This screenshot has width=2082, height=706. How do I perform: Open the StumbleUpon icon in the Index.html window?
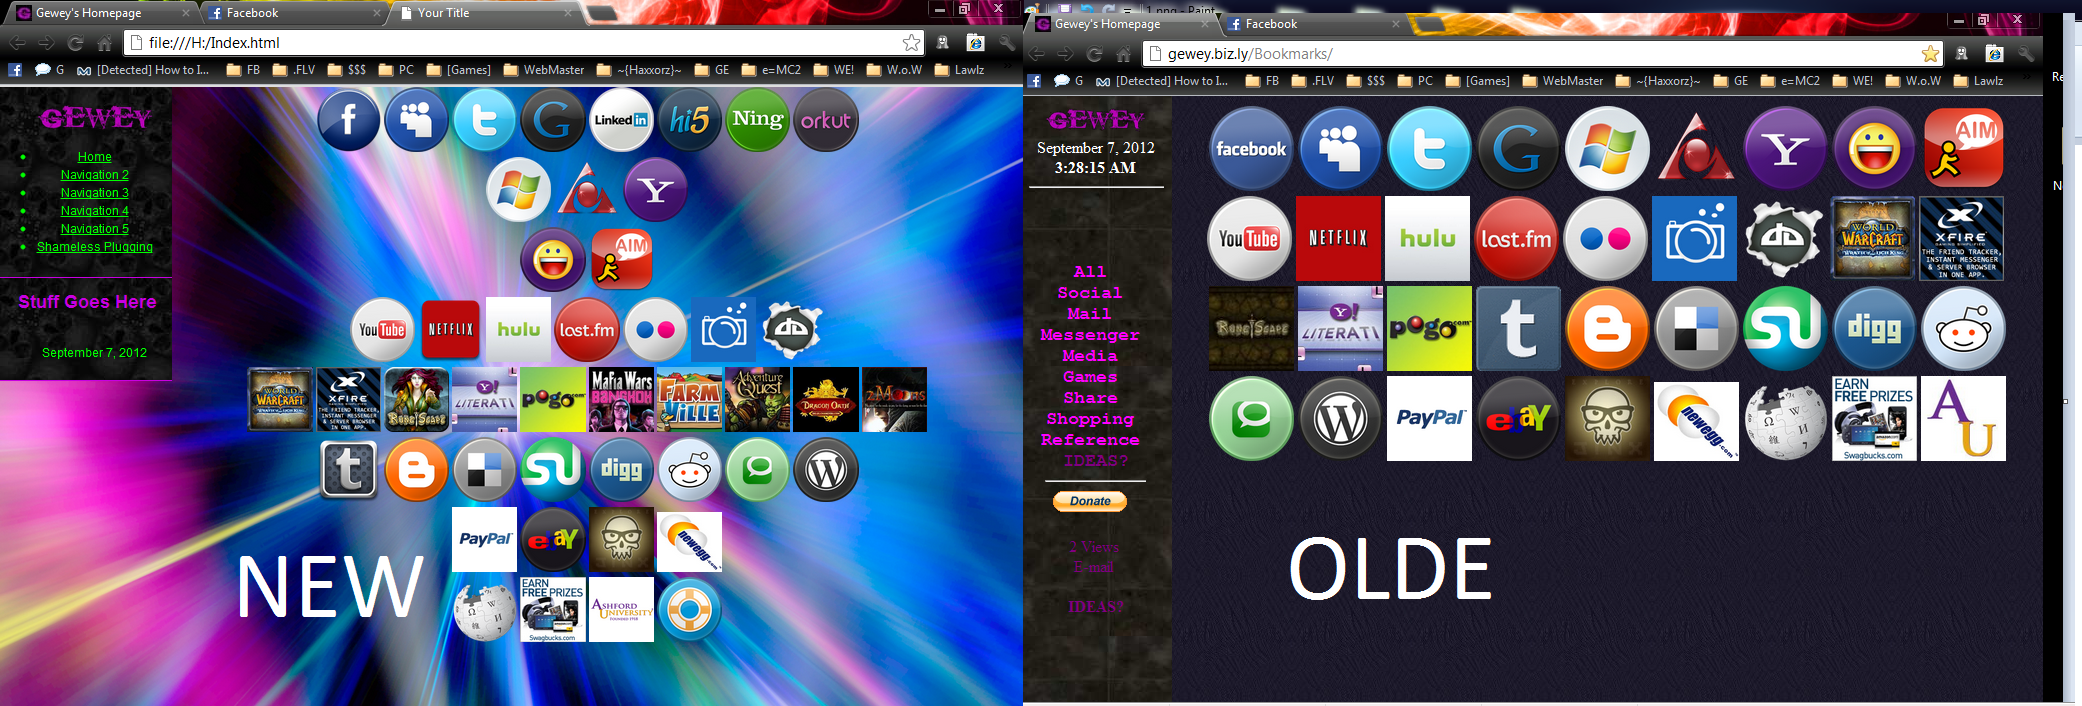pyautogui.click(x=553, y=469)
